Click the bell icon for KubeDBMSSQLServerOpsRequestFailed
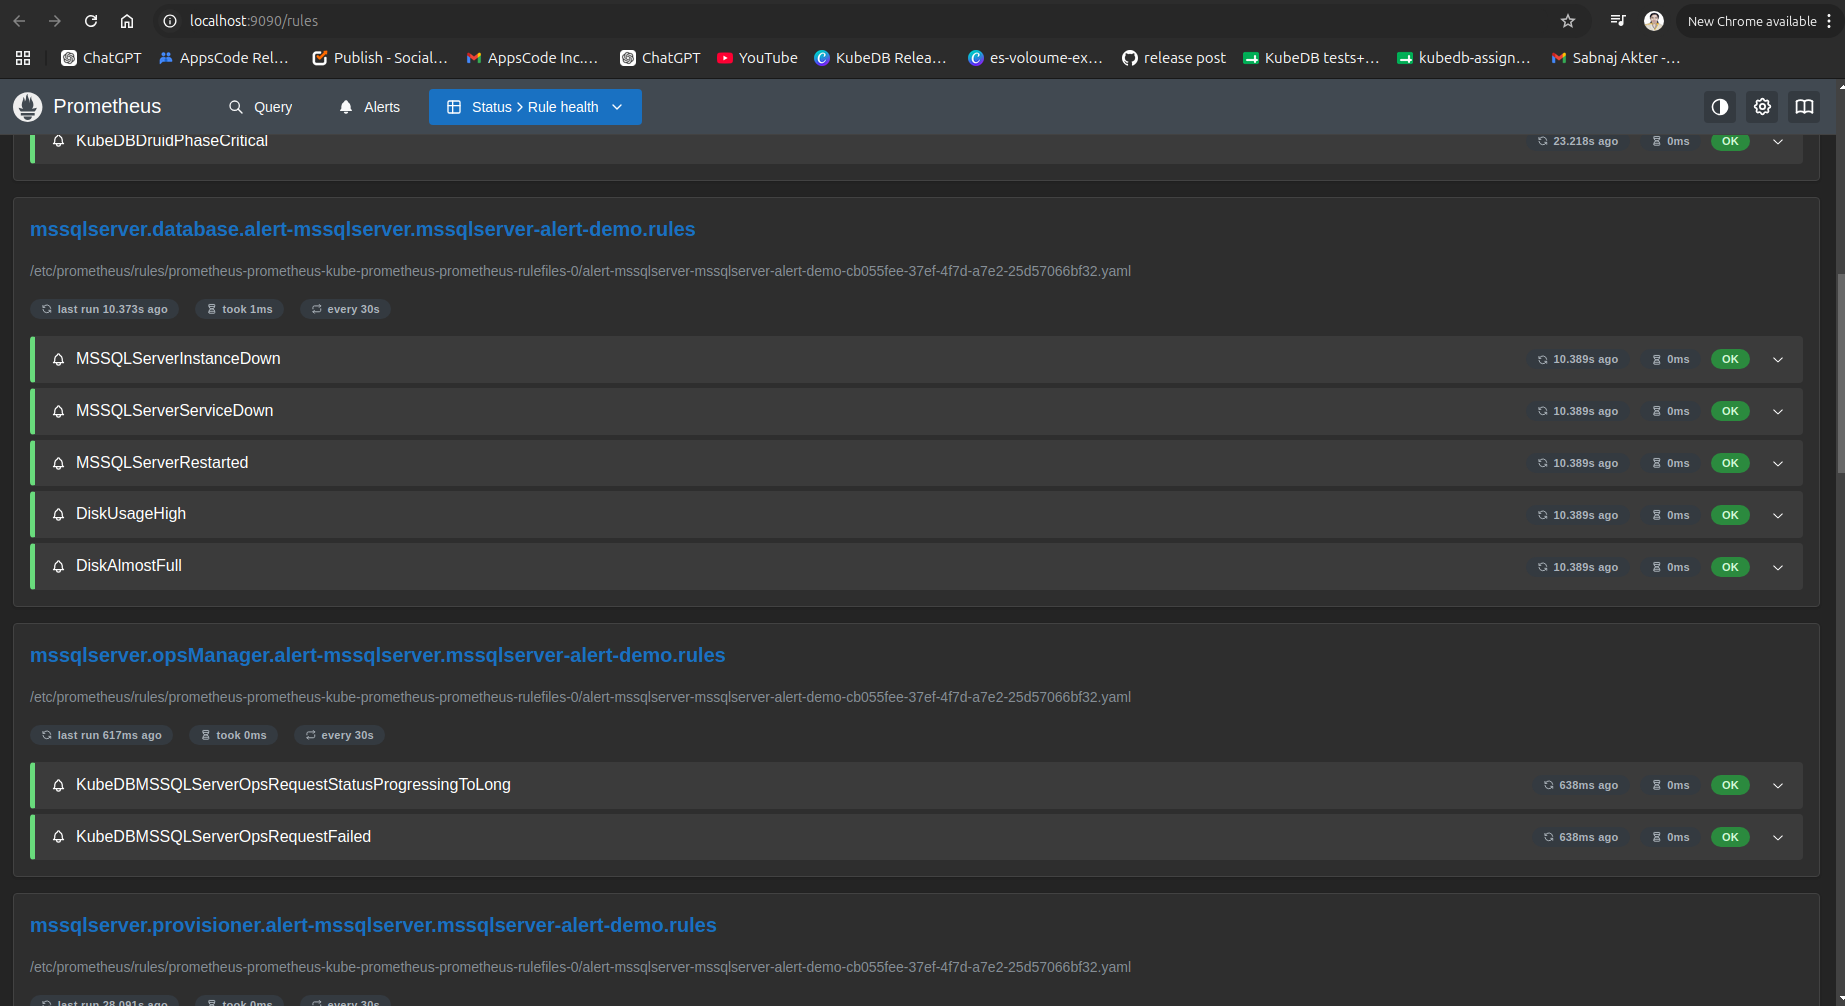The height and width of the screenshot is (1006, 1845). click(59, 838)
